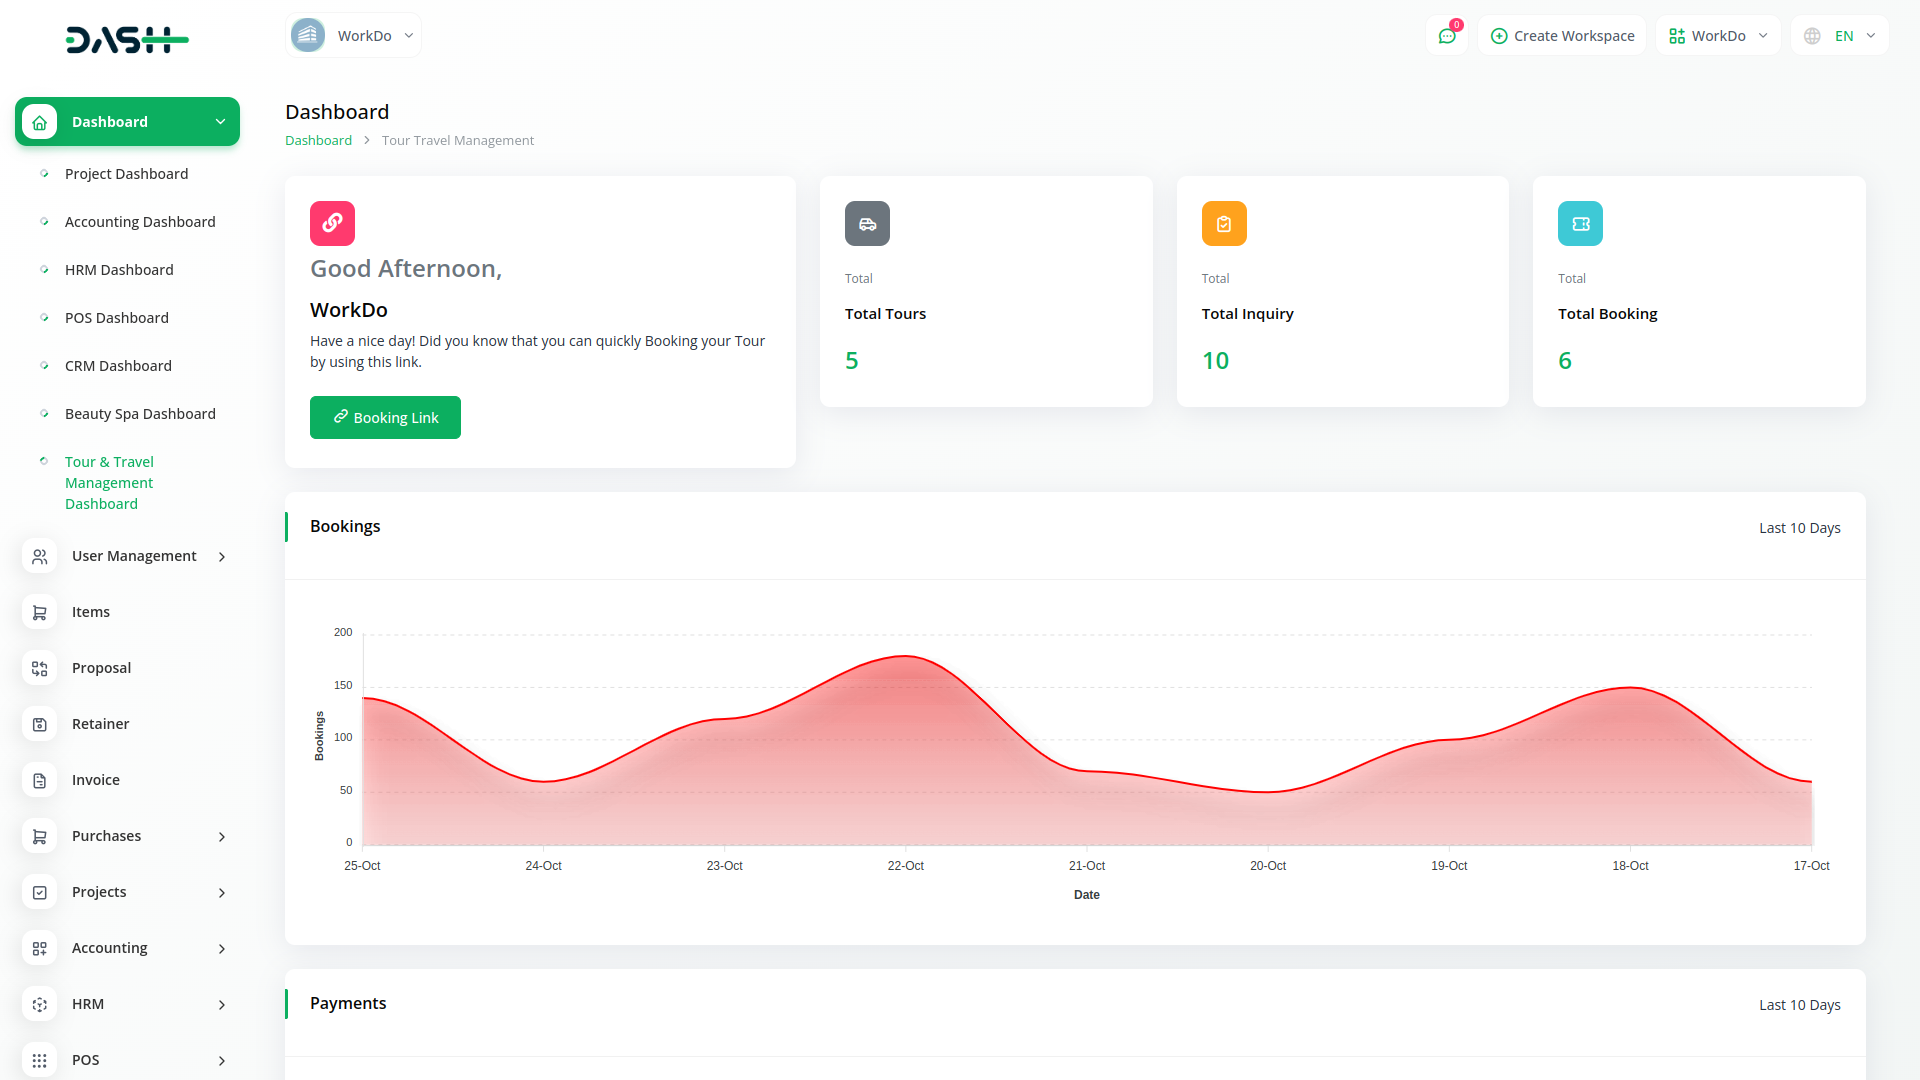Open the WorkDo workspace dropdown at top left
The image size is (1920, 1080).
click(x=353, y=36)
